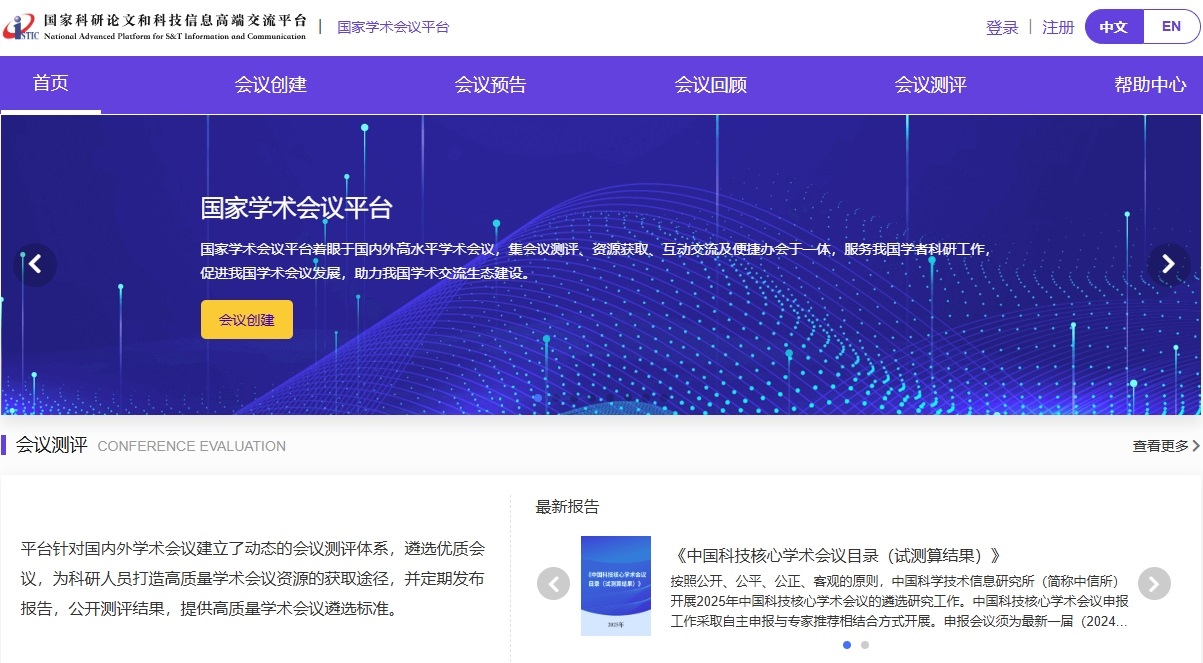Open 会议测评 navigation item
The height and width of the screenshot is (663, 1203).
[930, 85]
